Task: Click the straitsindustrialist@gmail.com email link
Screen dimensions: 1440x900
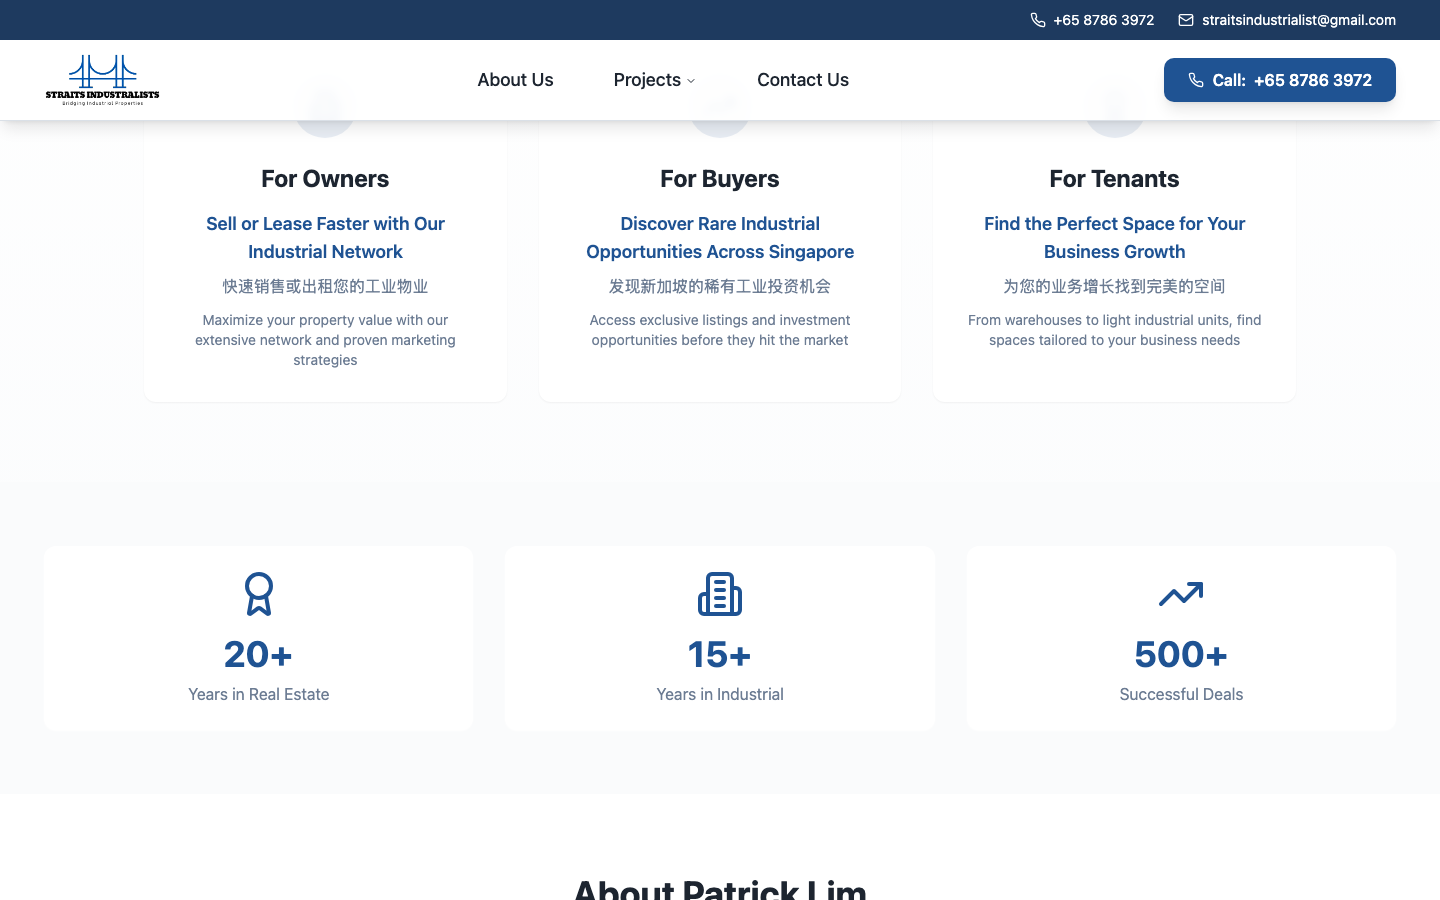Action: pos(1299,20)
